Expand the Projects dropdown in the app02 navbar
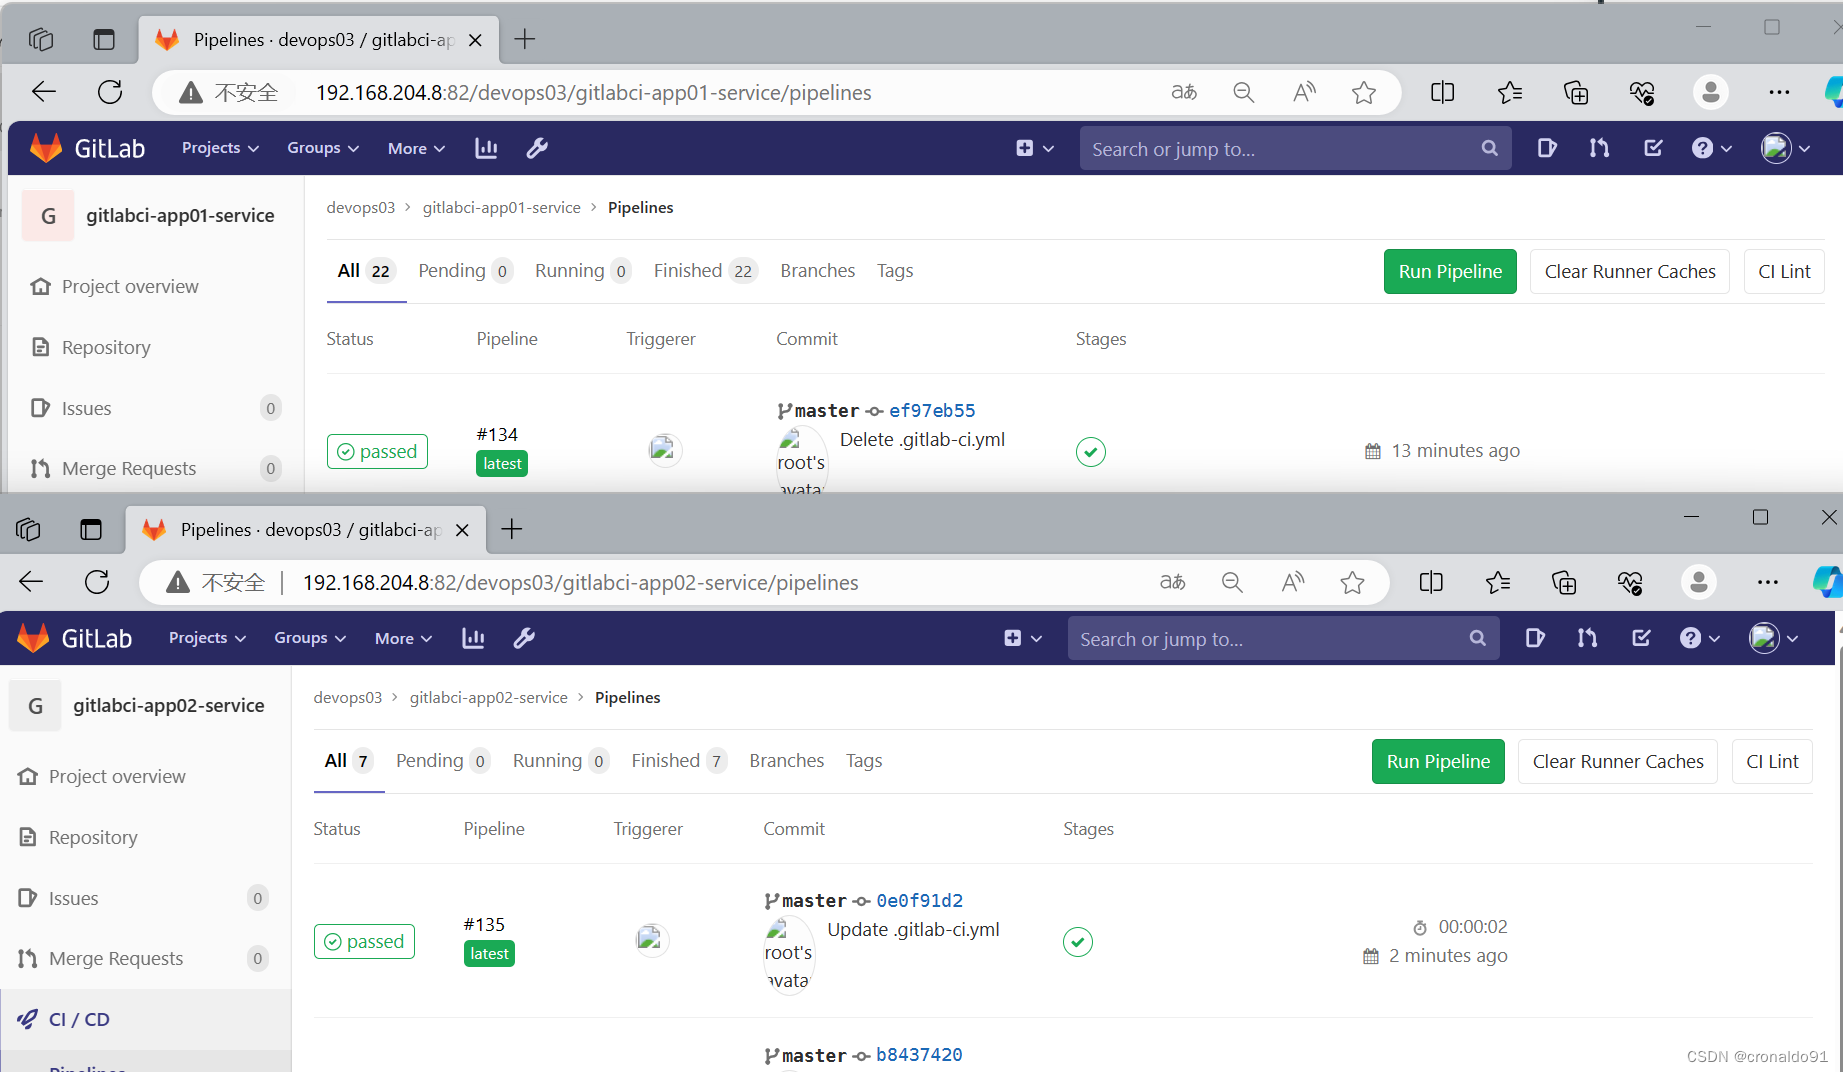The width and height of the screenshot is (1843, 1072). tap(207, 638)
